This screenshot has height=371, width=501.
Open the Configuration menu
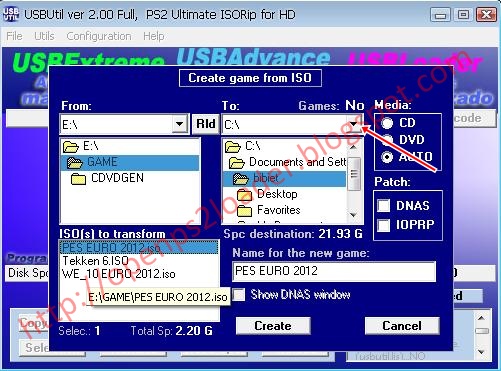[99, 36]
